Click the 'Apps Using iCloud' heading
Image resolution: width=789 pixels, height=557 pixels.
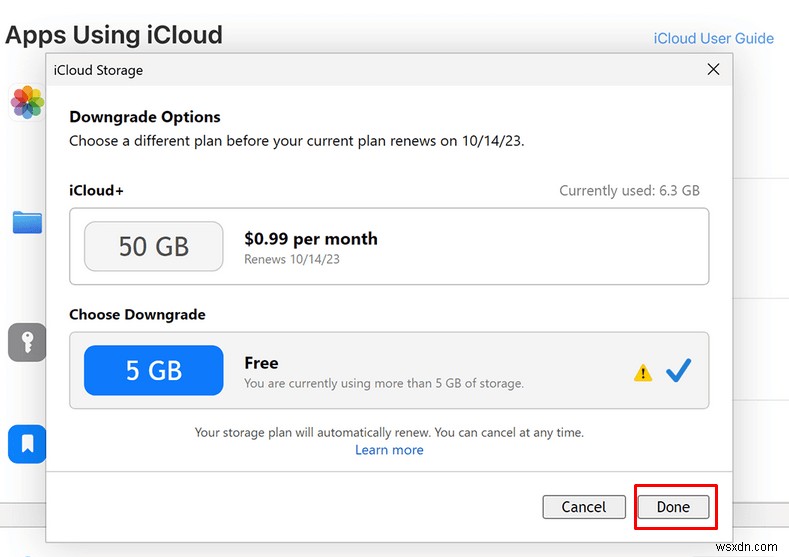pos(114,35)
